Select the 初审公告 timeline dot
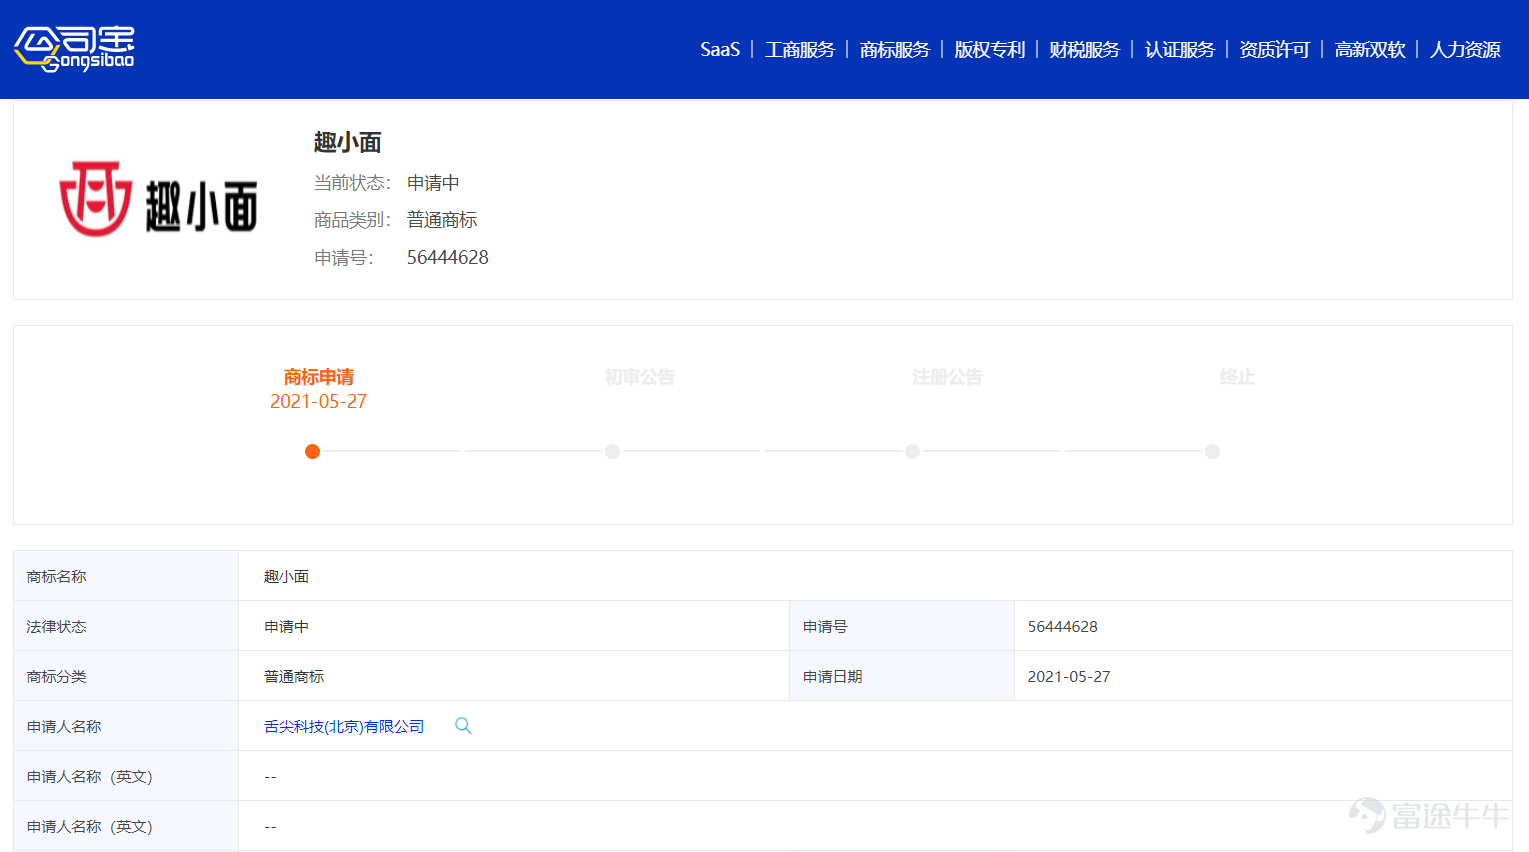 (x=612, y=451)
